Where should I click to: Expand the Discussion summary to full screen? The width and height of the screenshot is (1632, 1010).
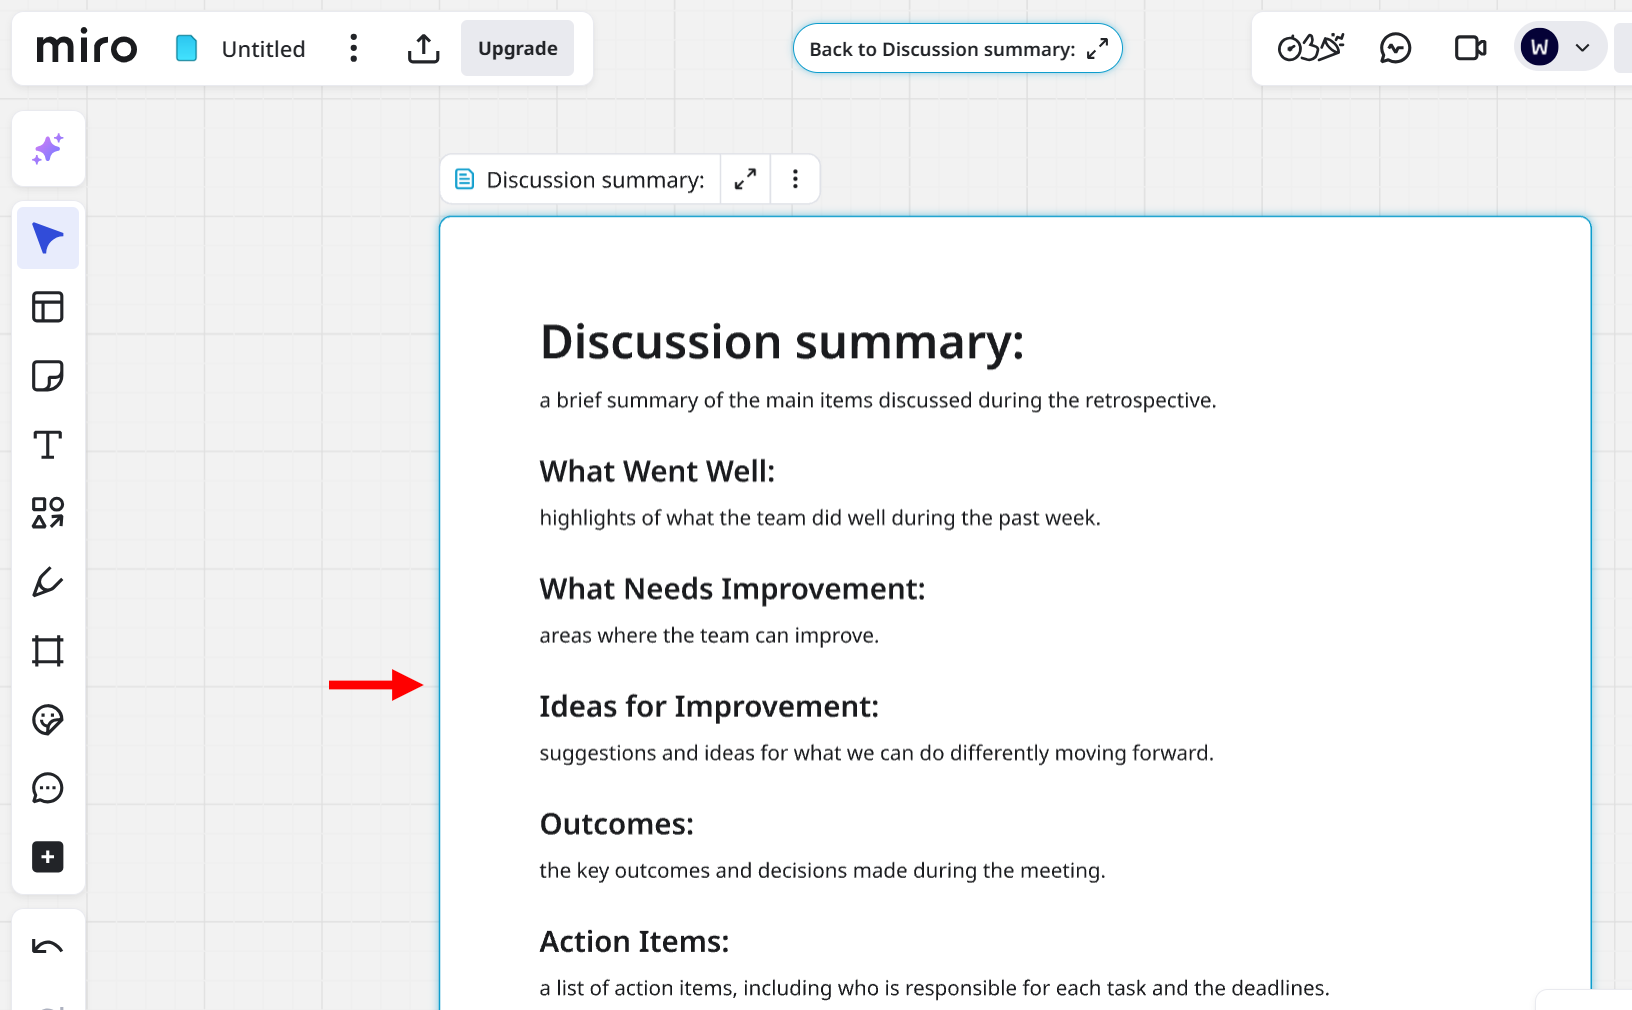tap(744, 179)
